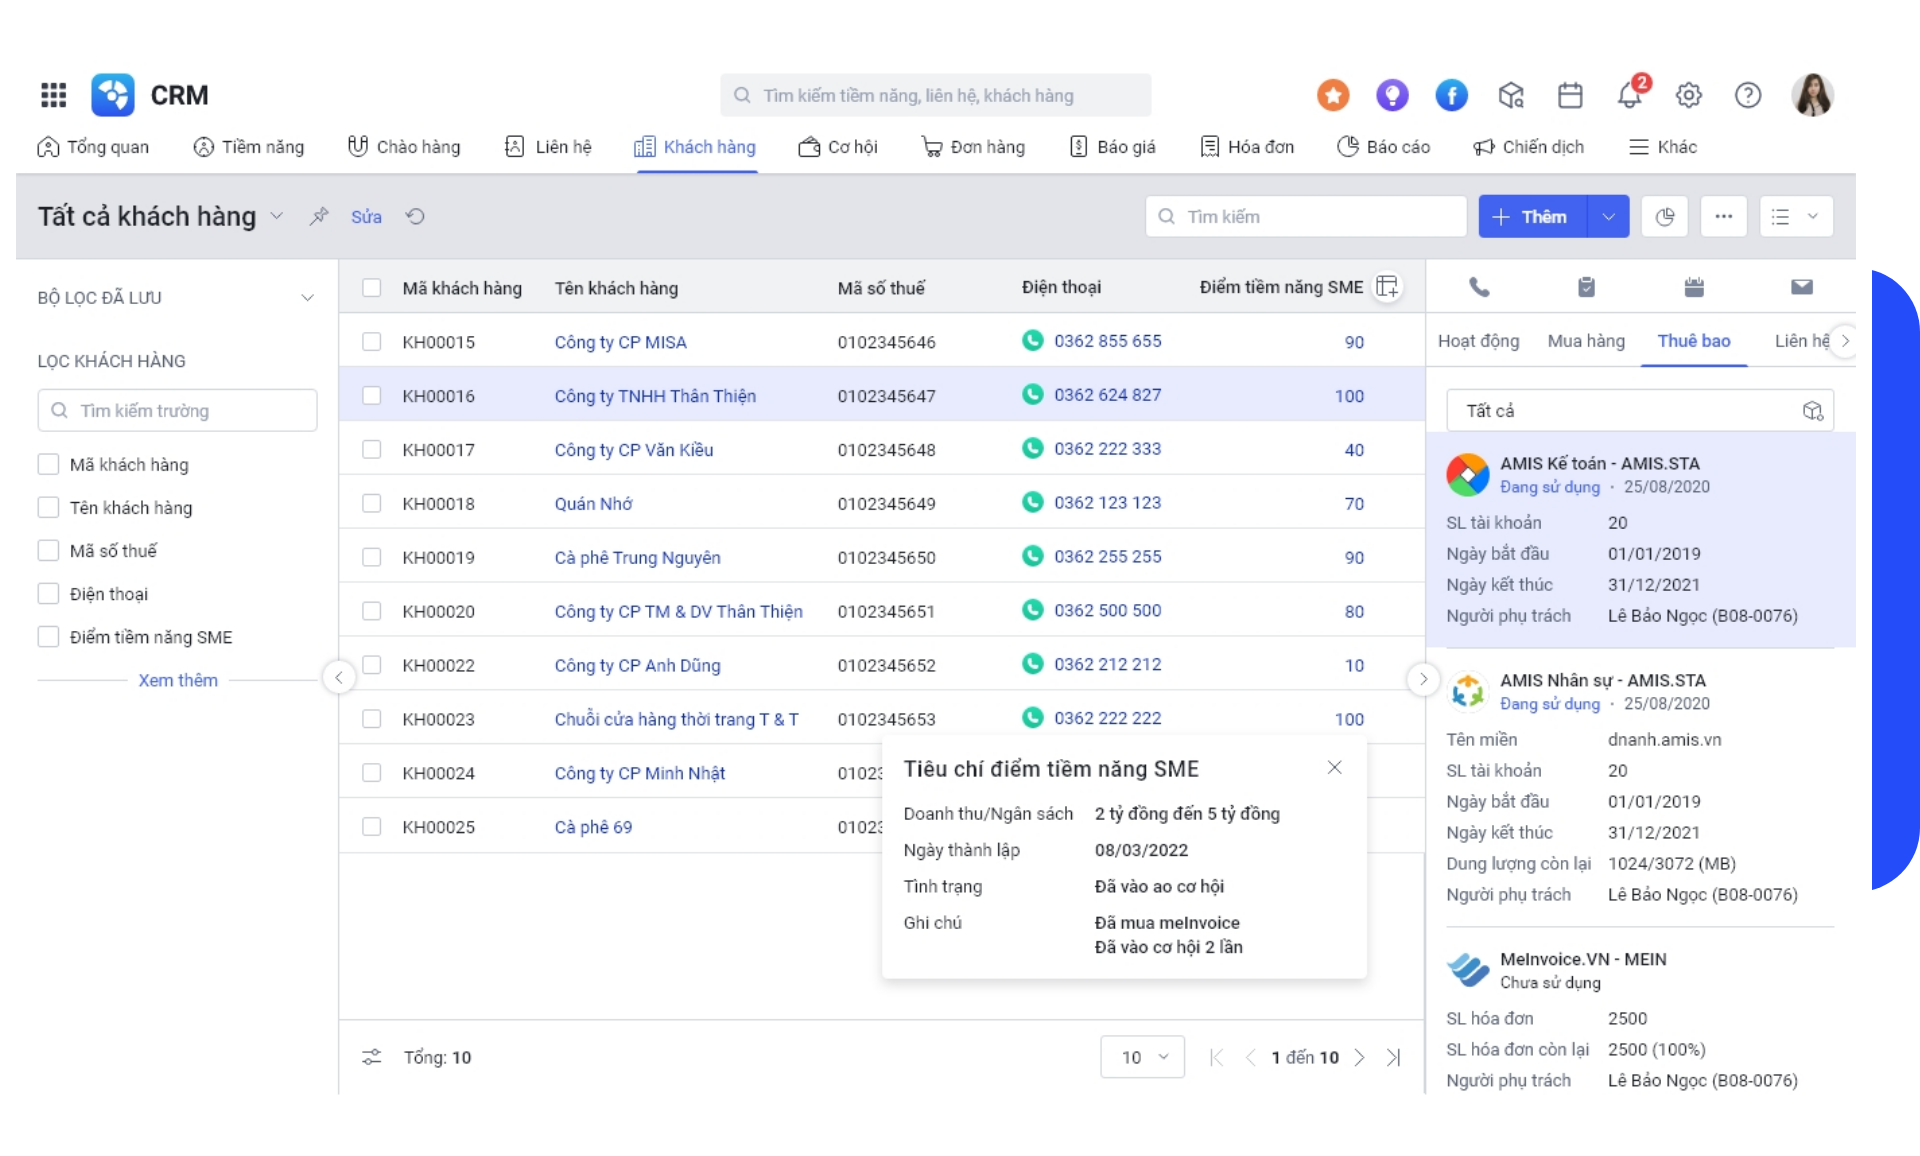
Task: Open the calendar icon in header
Action: tap(1570, 95)
